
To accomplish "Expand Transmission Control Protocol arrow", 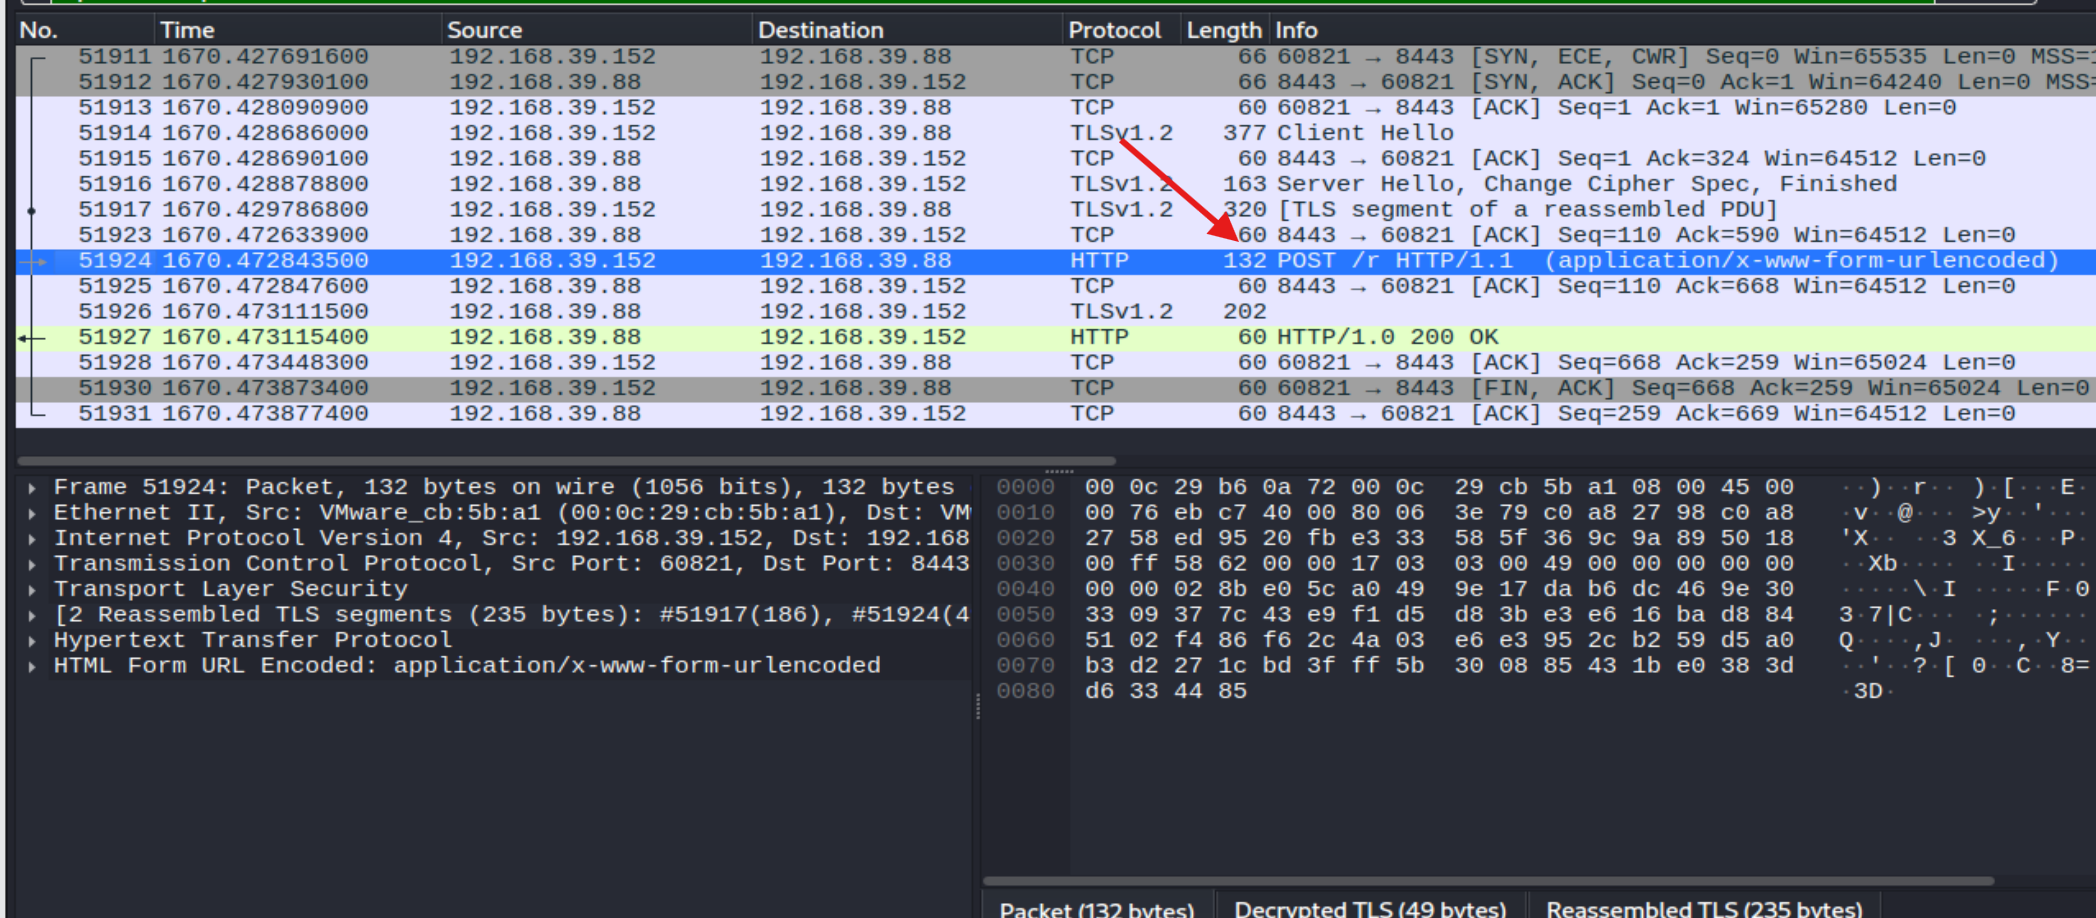I will [x=32, y=564].
